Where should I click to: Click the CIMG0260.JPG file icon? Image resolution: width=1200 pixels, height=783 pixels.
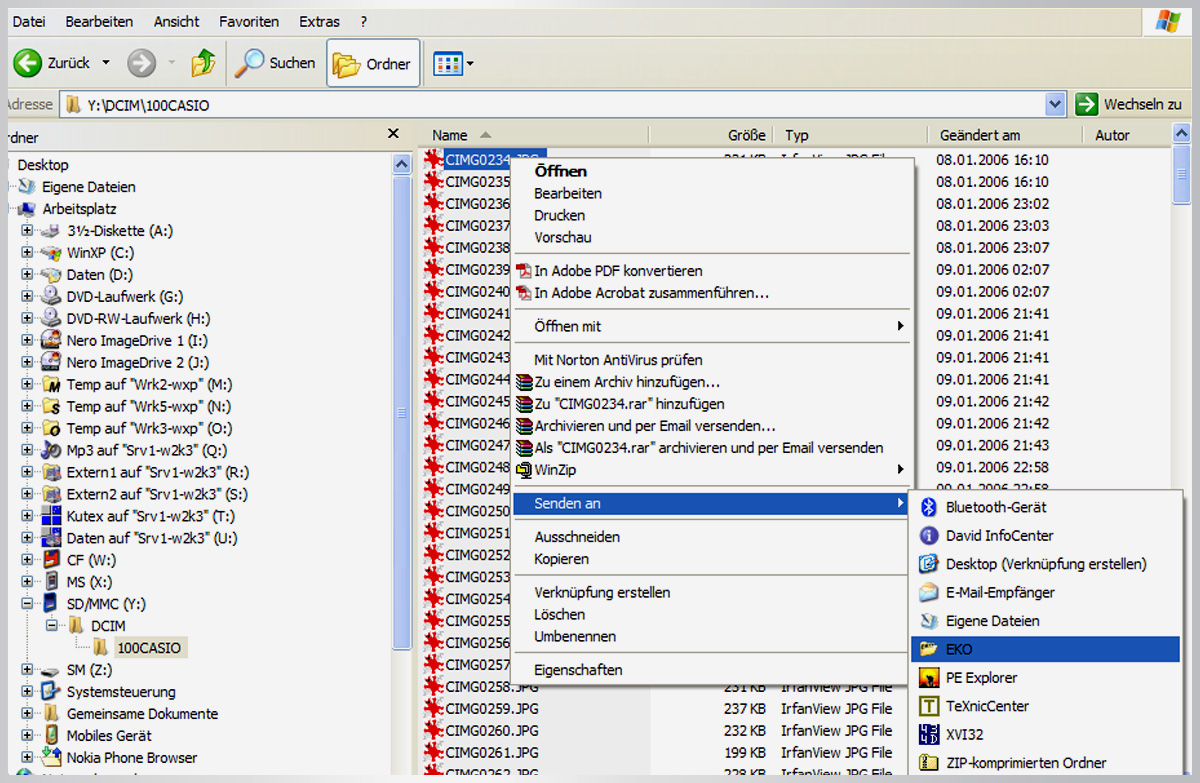point(432,731)
